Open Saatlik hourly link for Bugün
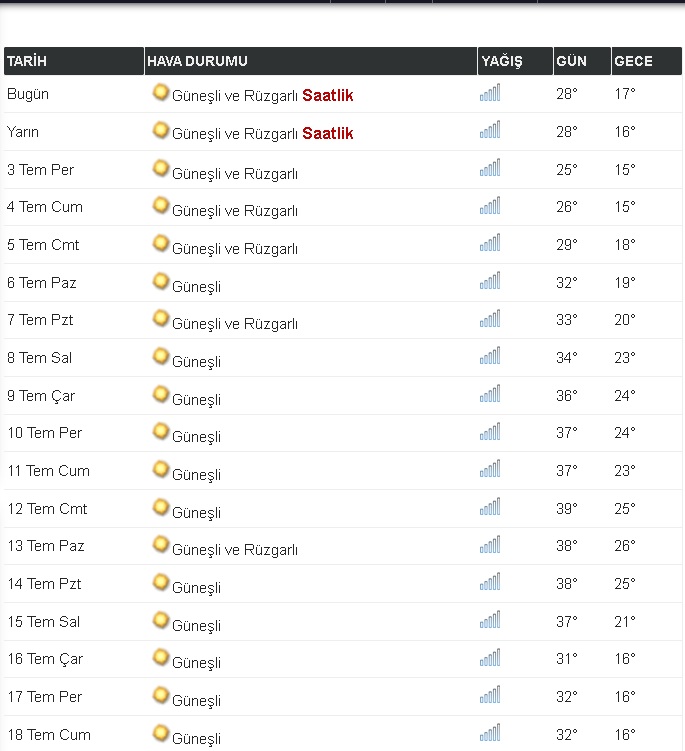The width and height of the screenshot is (685, 751). point(327,96)
